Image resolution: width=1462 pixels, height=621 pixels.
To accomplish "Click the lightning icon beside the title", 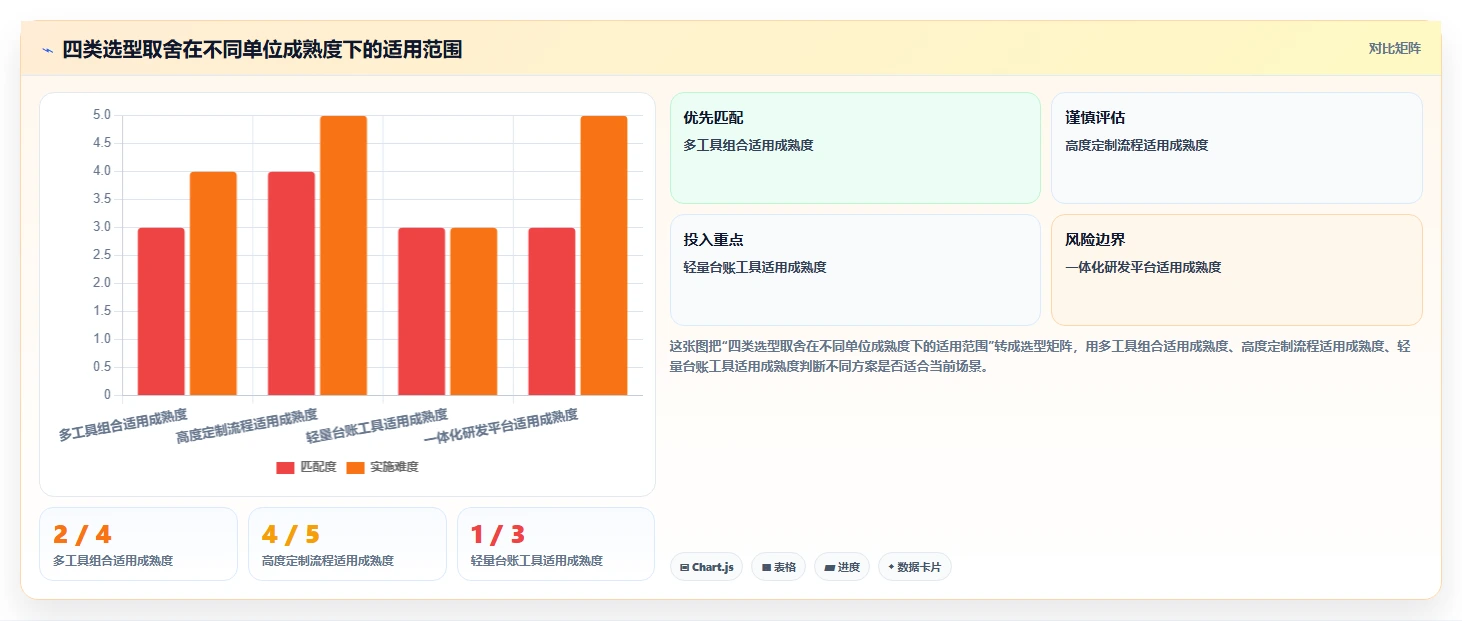I will click(47, 50).
